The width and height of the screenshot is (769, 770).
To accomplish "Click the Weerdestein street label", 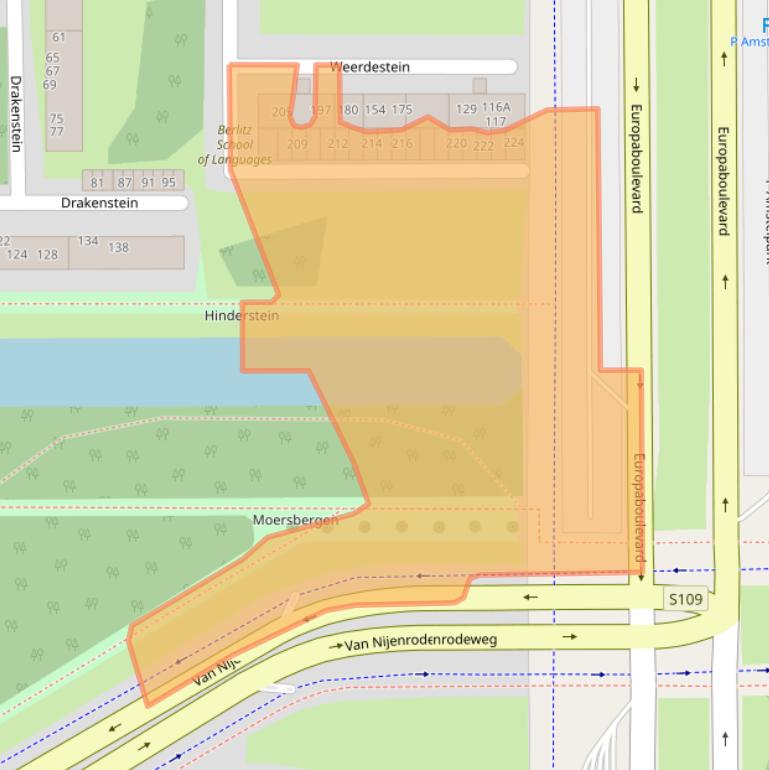I will click(370, 67).
